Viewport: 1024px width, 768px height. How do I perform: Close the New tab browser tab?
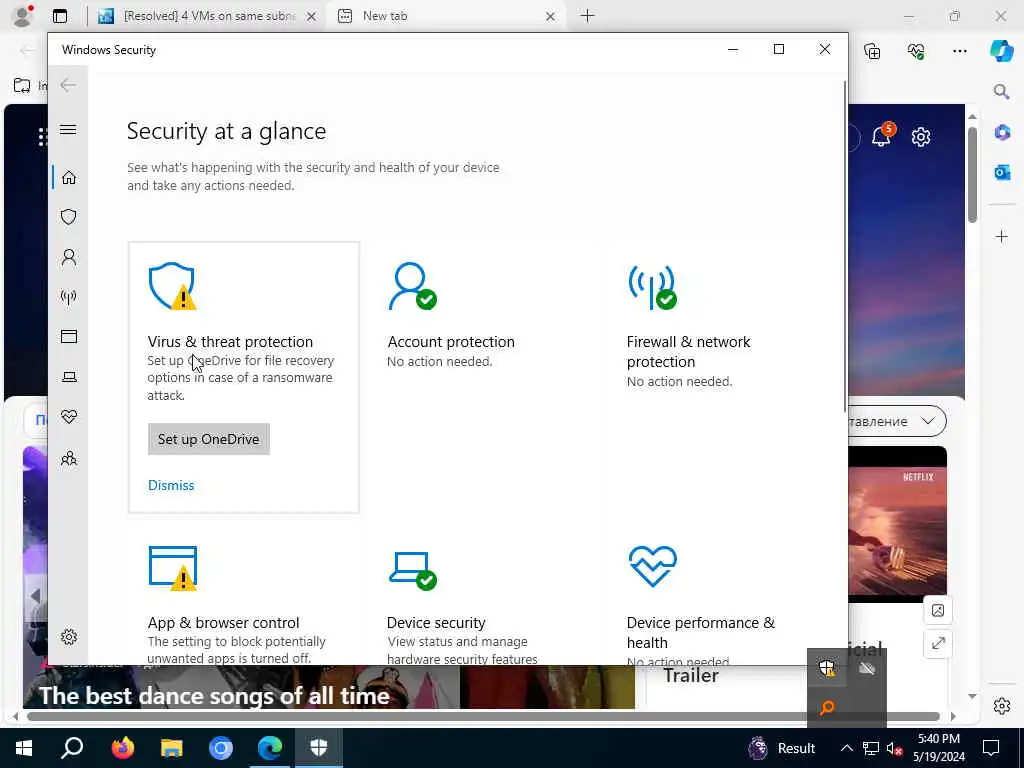point(550,16)
